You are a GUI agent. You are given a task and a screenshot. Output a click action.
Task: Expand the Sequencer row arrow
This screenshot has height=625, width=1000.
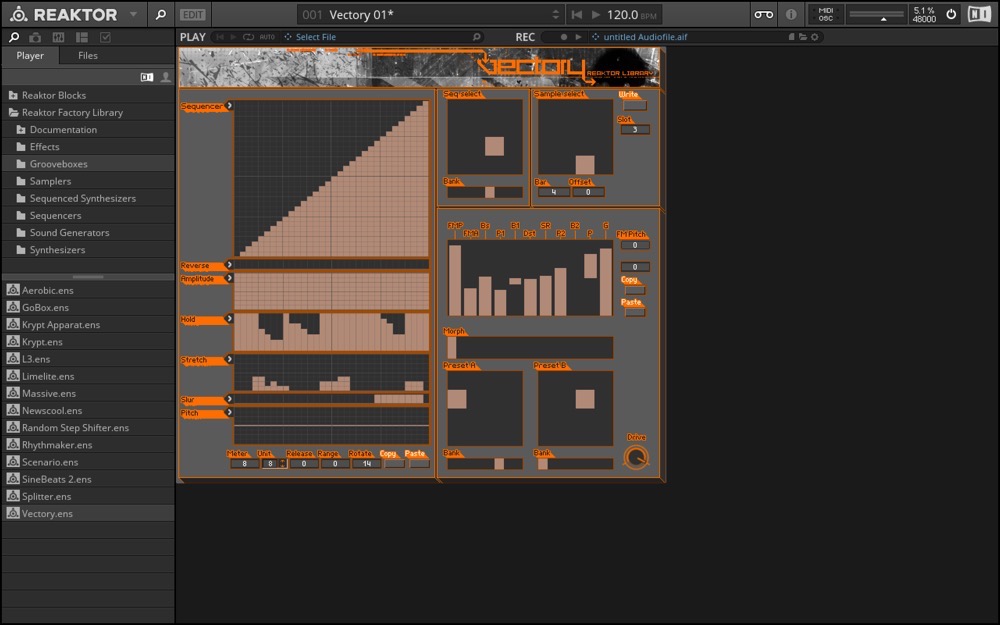click(x=229, y=106)
